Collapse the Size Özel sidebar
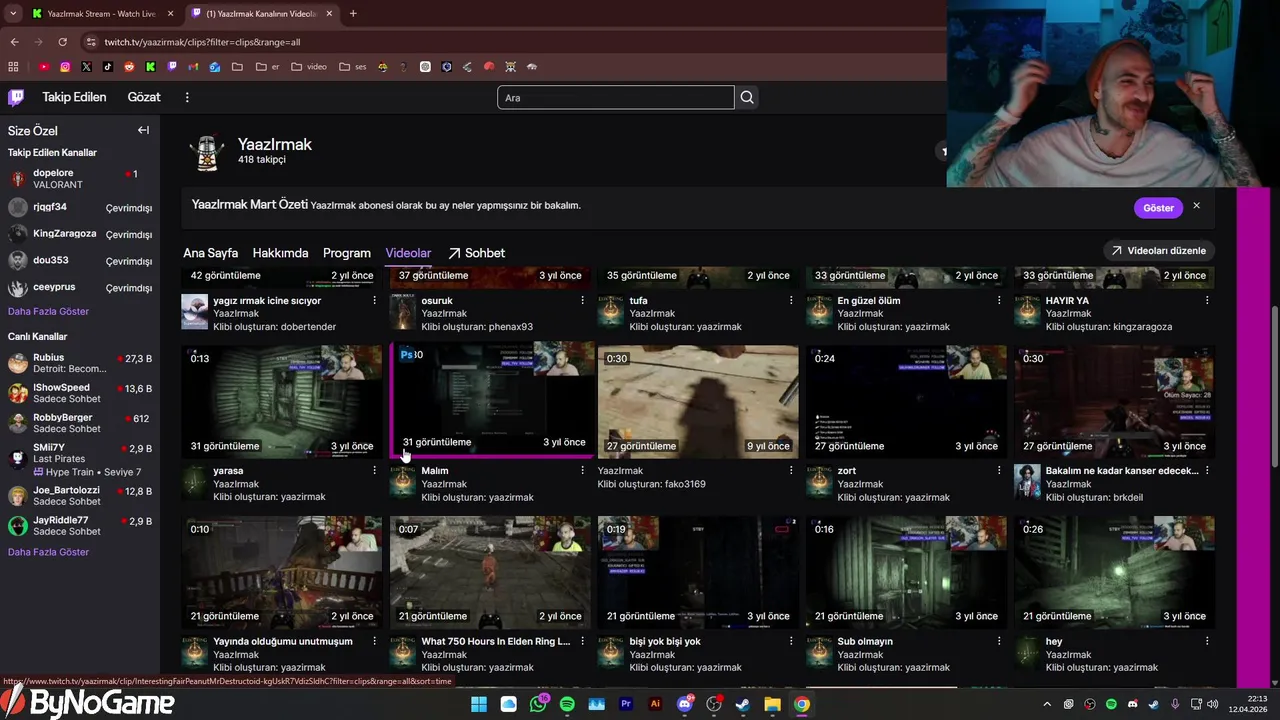Screen dimensions: 1280x720 pyautogui.click(x=143, y=130)
